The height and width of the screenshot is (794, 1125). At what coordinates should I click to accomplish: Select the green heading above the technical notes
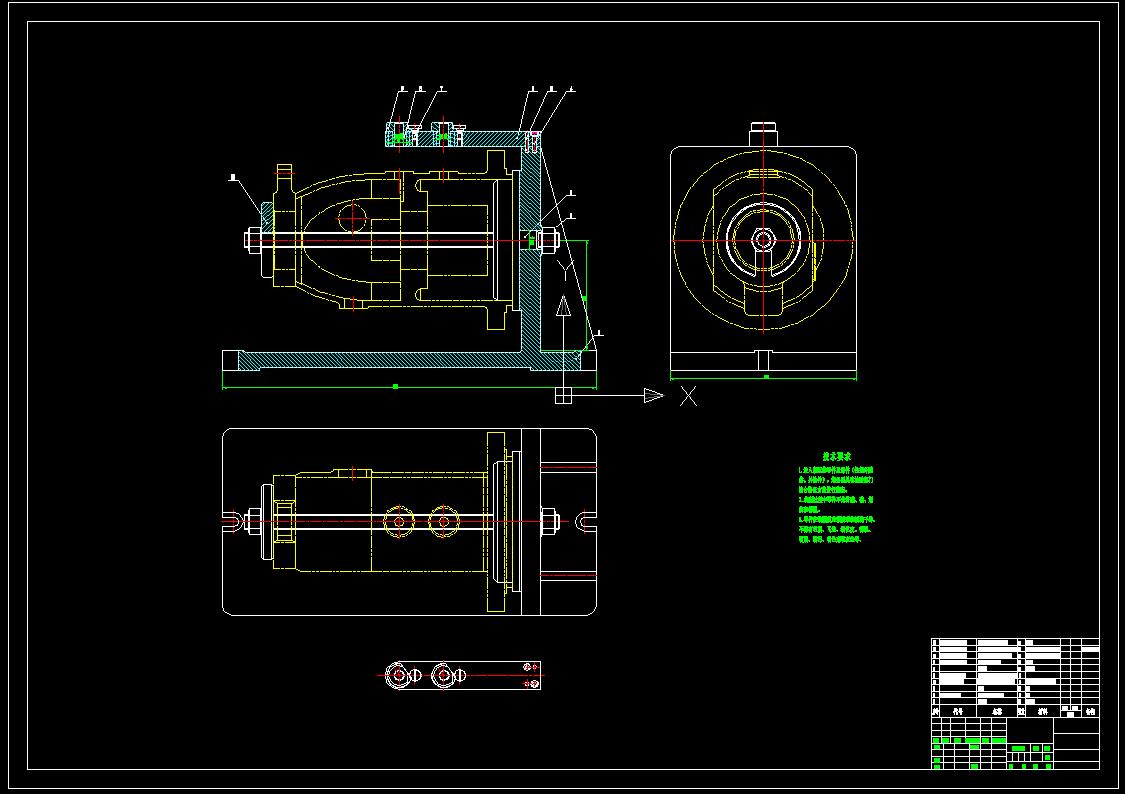click(837, 456)
